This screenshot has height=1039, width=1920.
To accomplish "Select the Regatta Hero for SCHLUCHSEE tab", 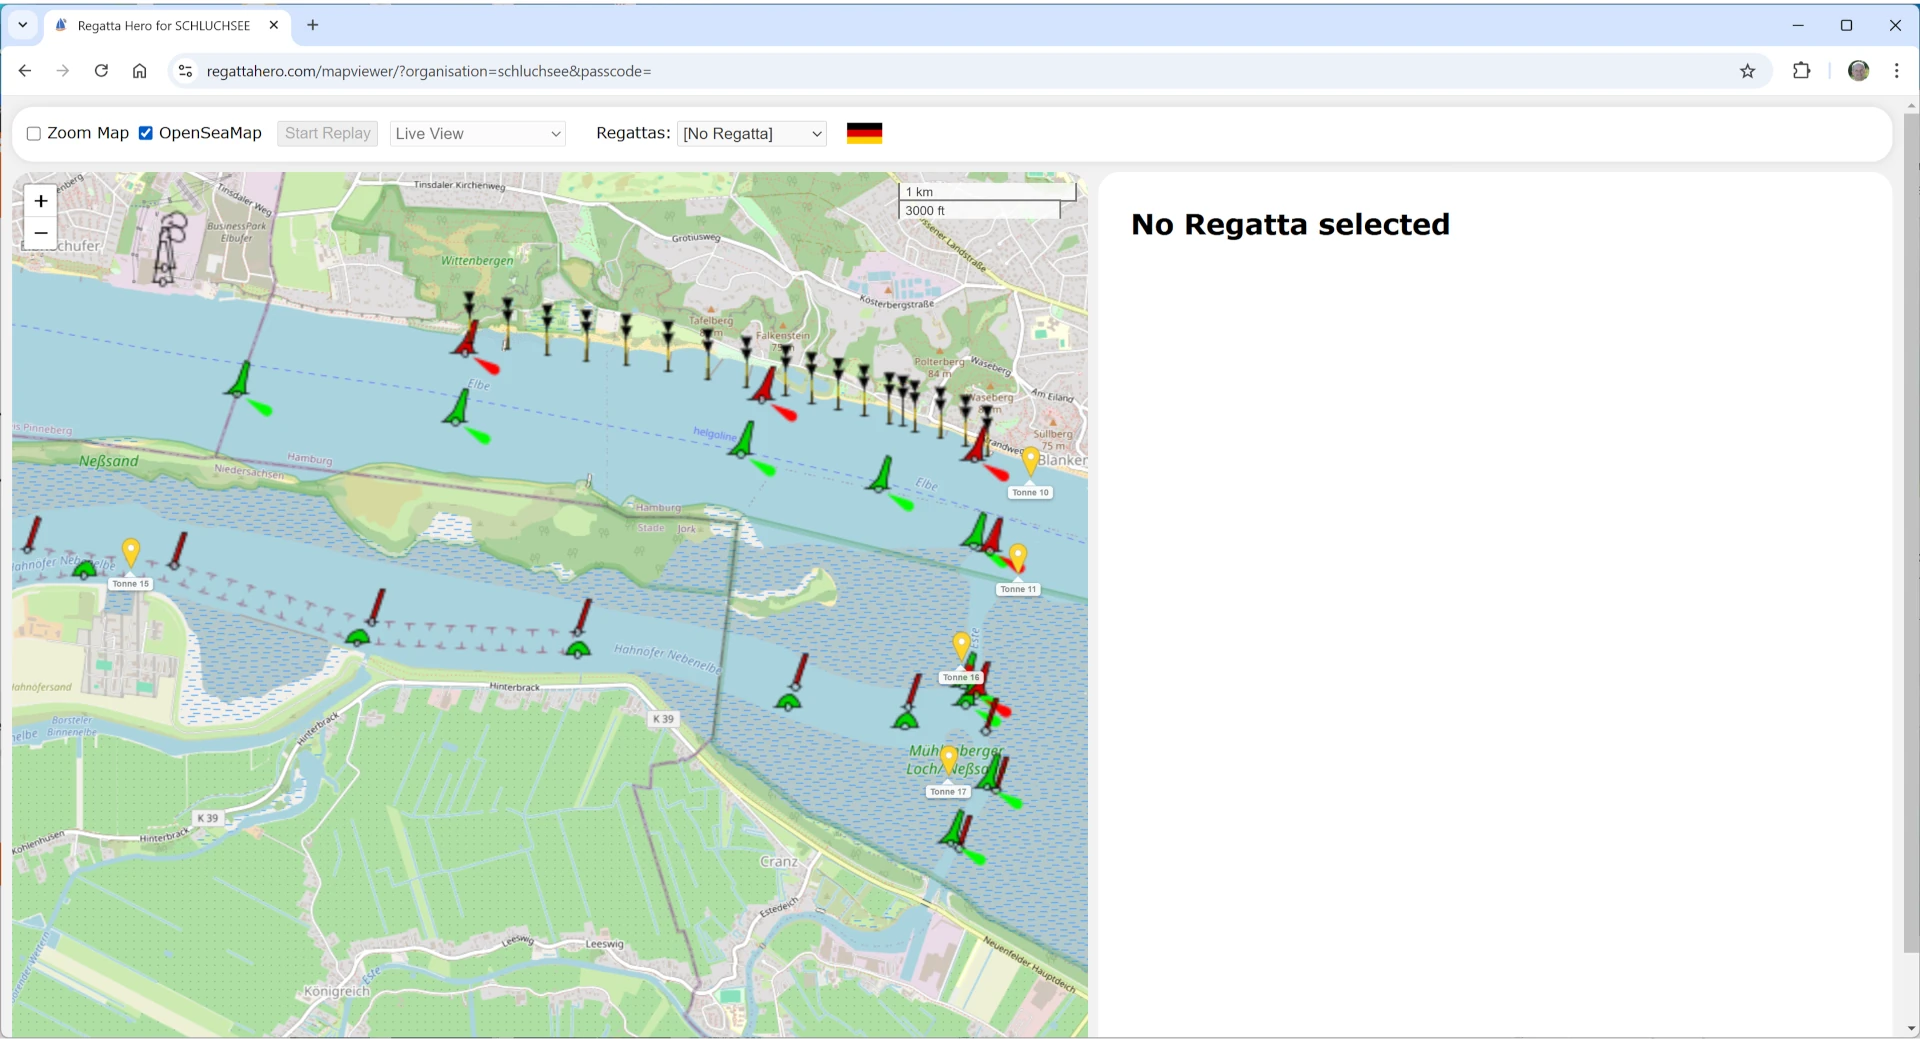I will click(x=164, y=26).
